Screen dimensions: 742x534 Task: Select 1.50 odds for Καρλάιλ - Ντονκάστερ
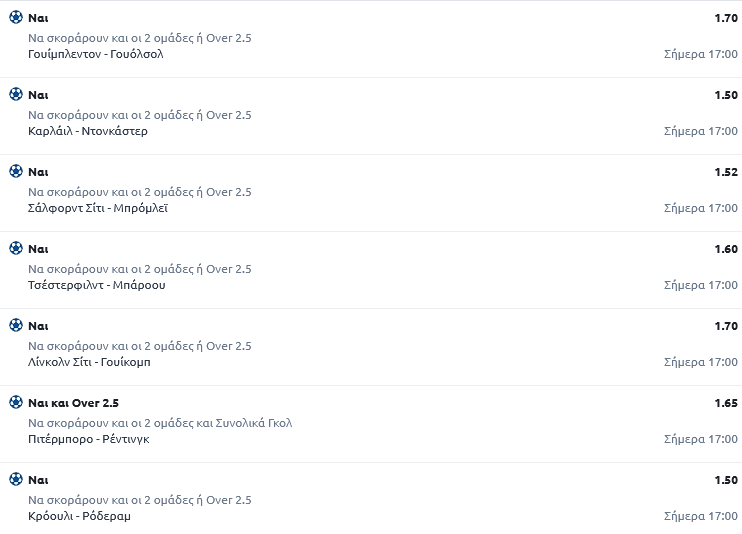coord(726,95)
